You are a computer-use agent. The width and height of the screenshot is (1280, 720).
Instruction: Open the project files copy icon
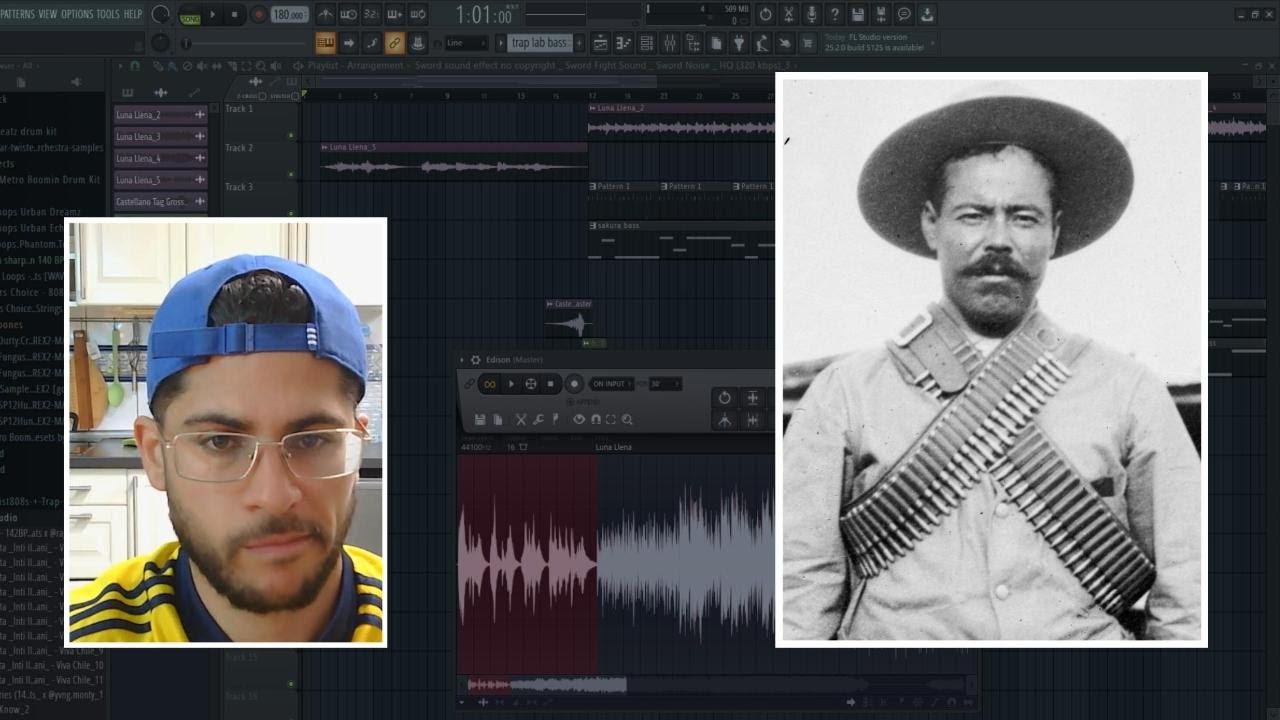click(716, 43)
